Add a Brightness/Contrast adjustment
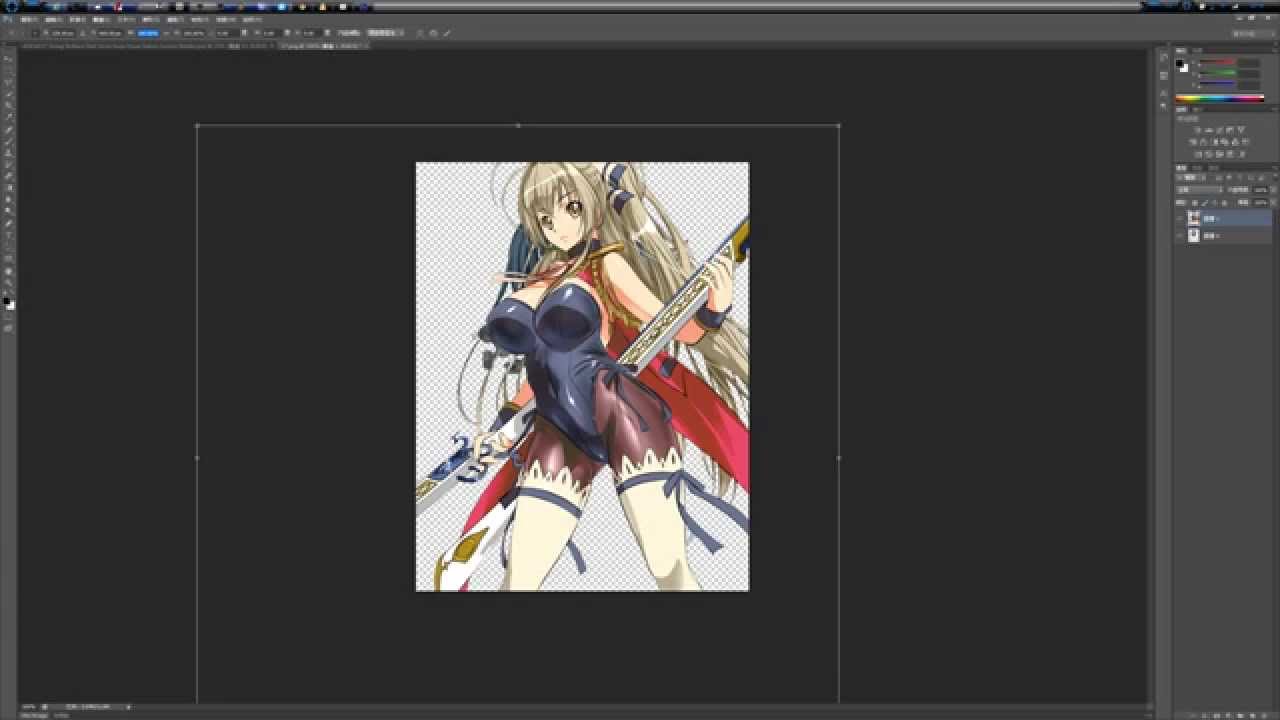 1197,130
